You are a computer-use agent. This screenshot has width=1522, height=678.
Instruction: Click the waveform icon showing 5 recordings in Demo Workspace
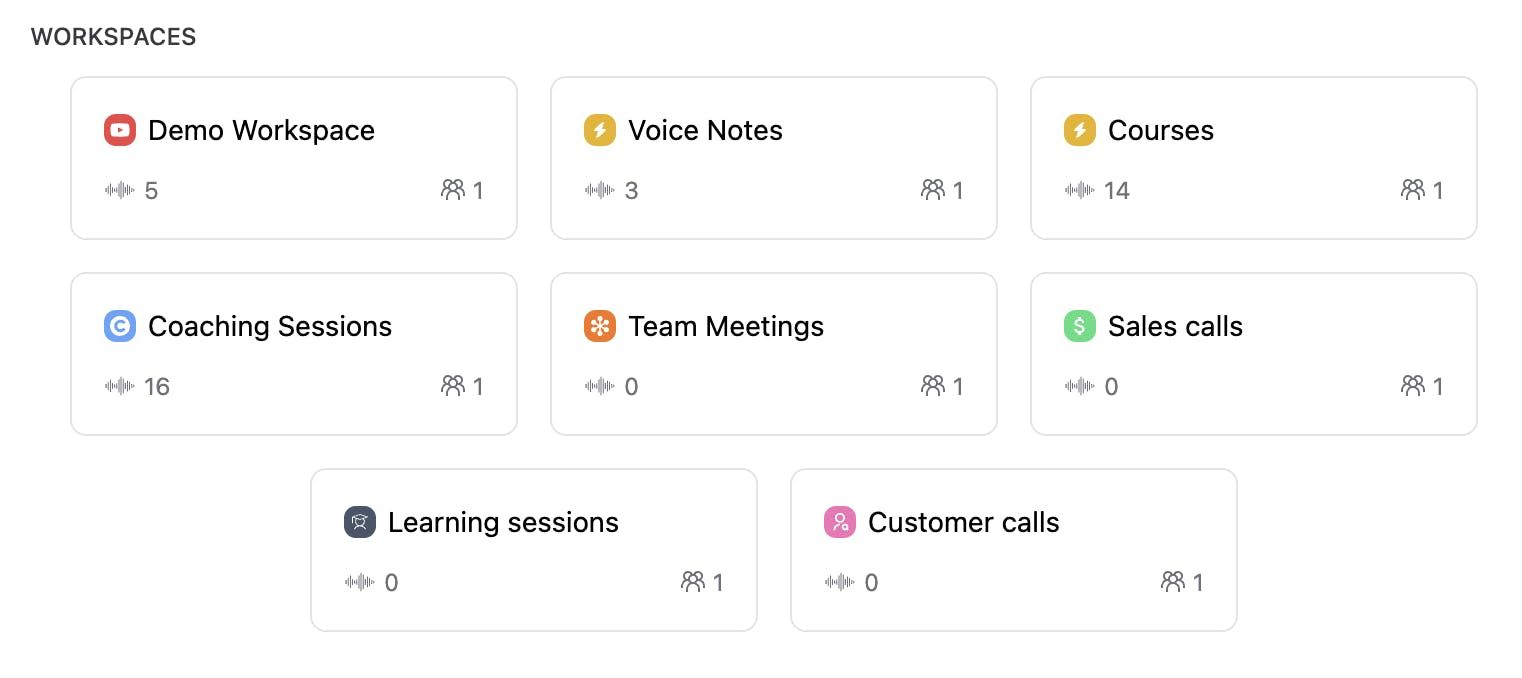(118, 190)
